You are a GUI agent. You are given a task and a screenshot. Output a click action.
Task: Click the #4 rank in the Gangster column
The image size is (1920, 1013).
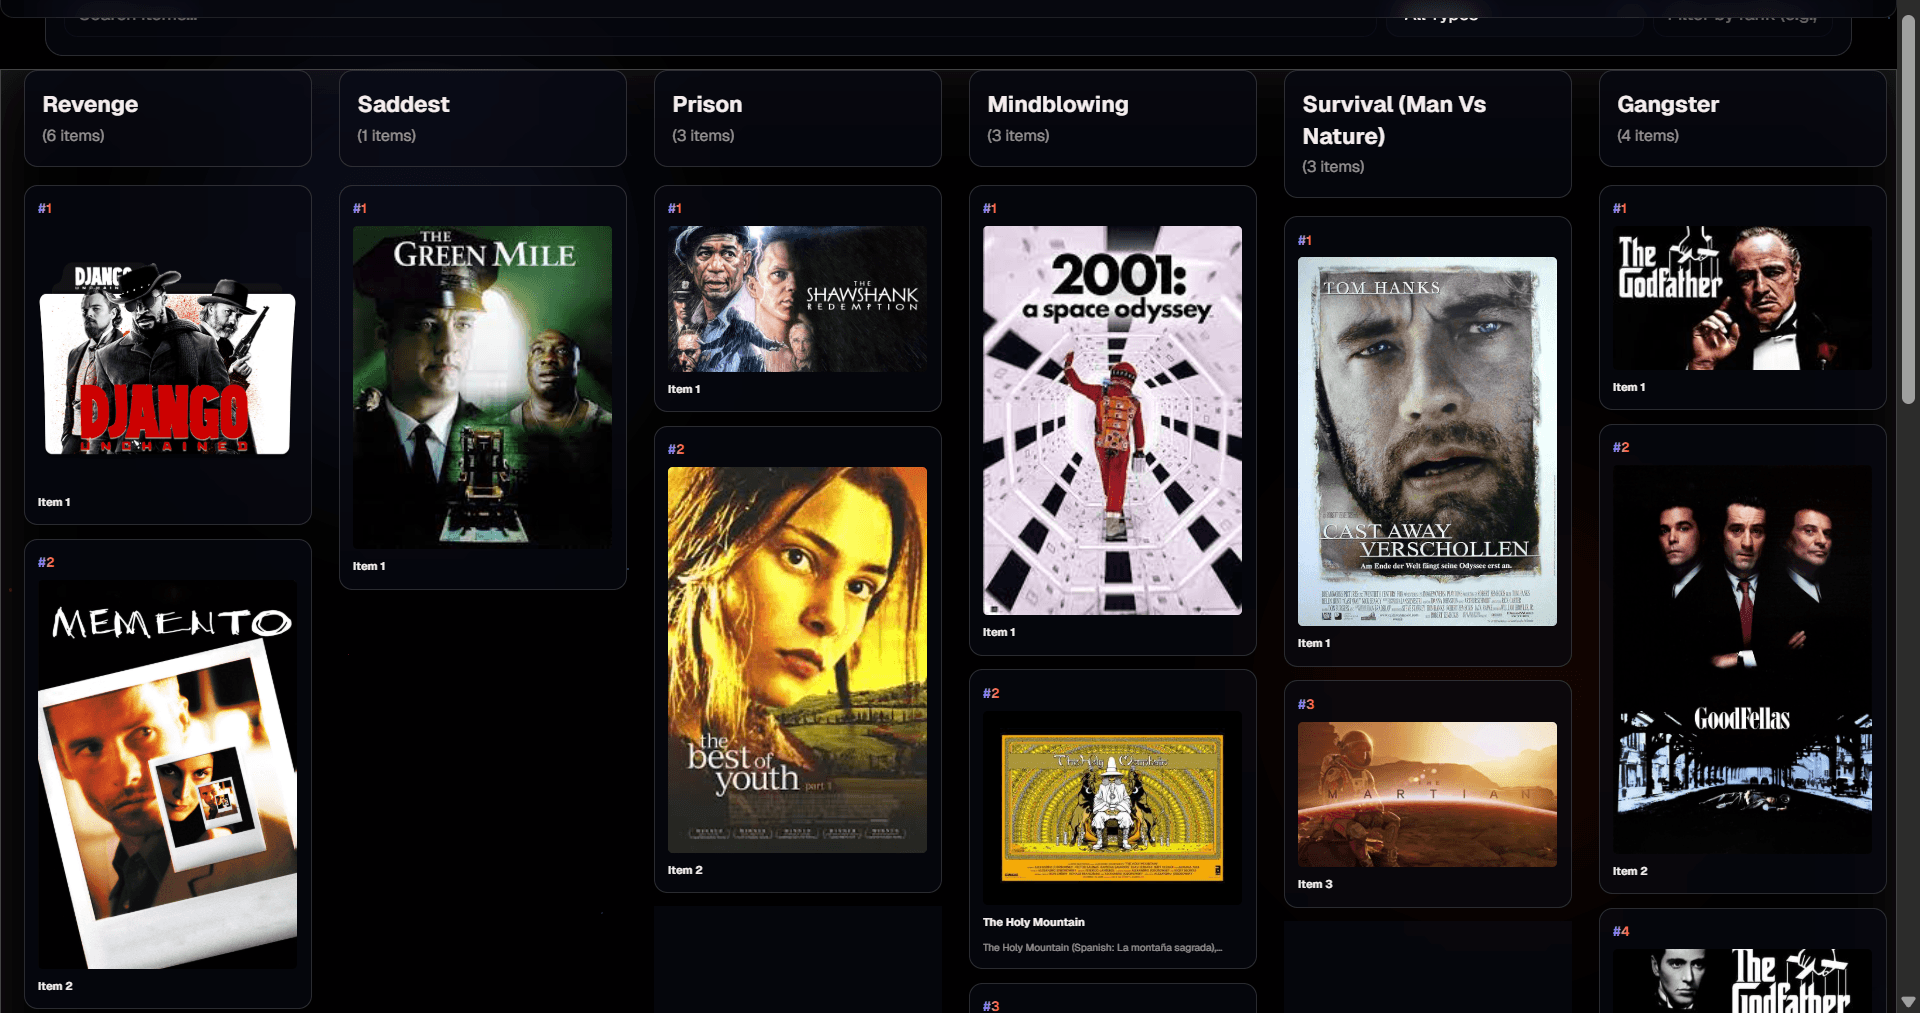coord(1621,931)
